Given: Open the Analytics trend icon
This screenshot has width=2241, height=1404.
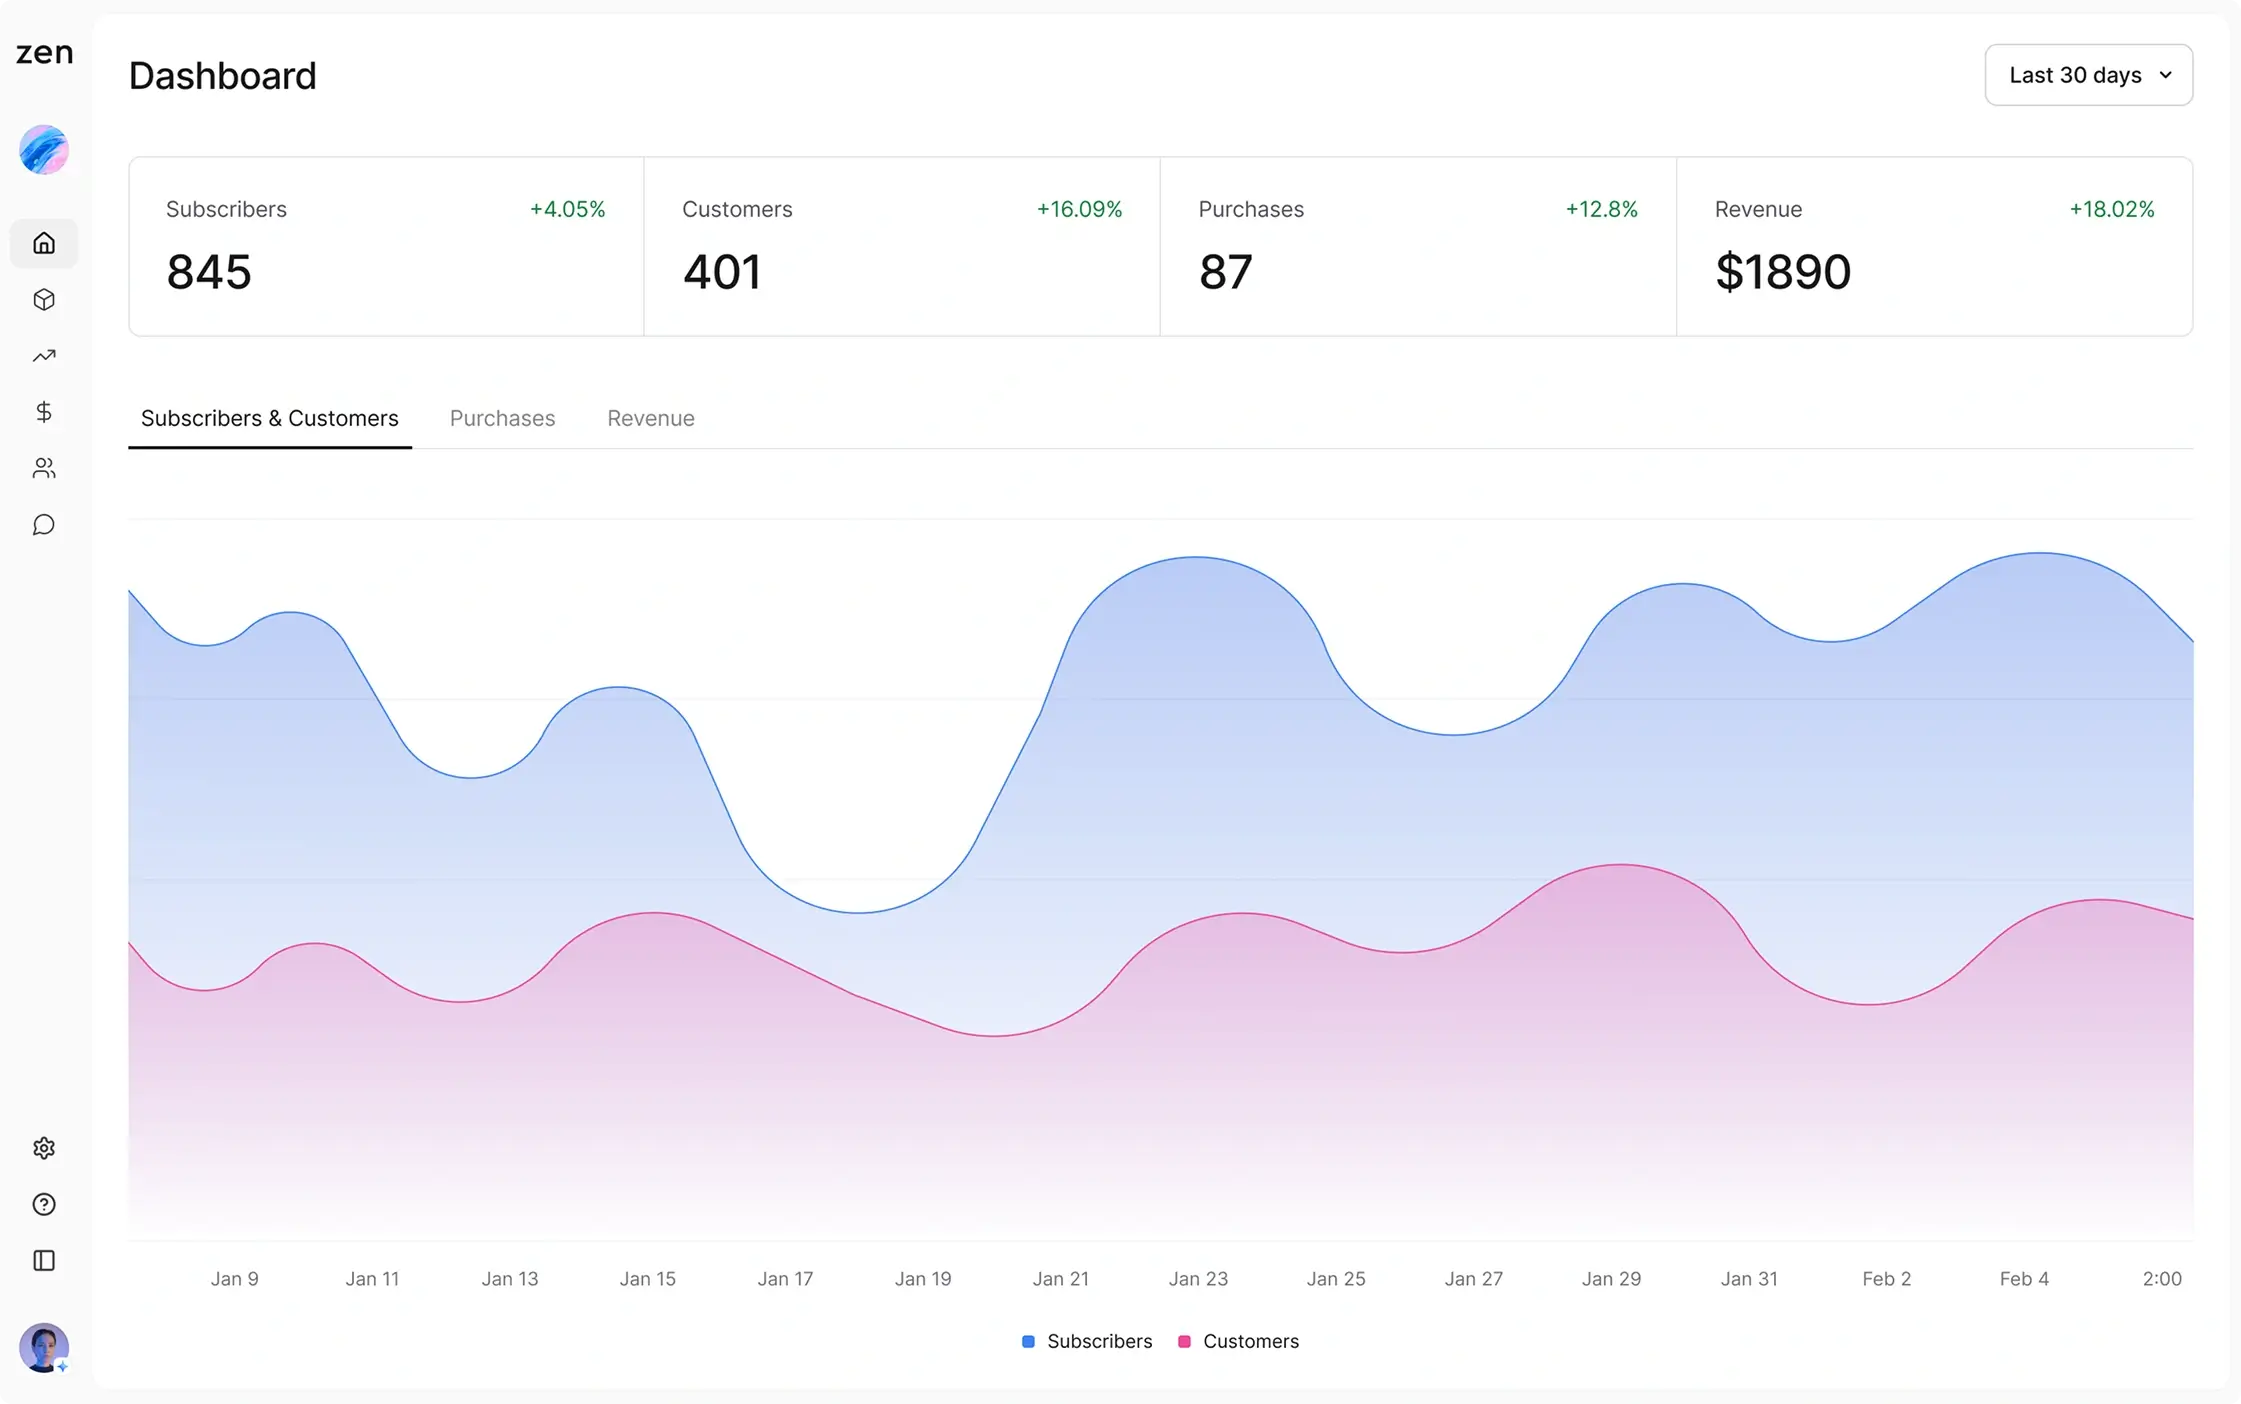Looking at the screenshot, I should click(43, 355).
